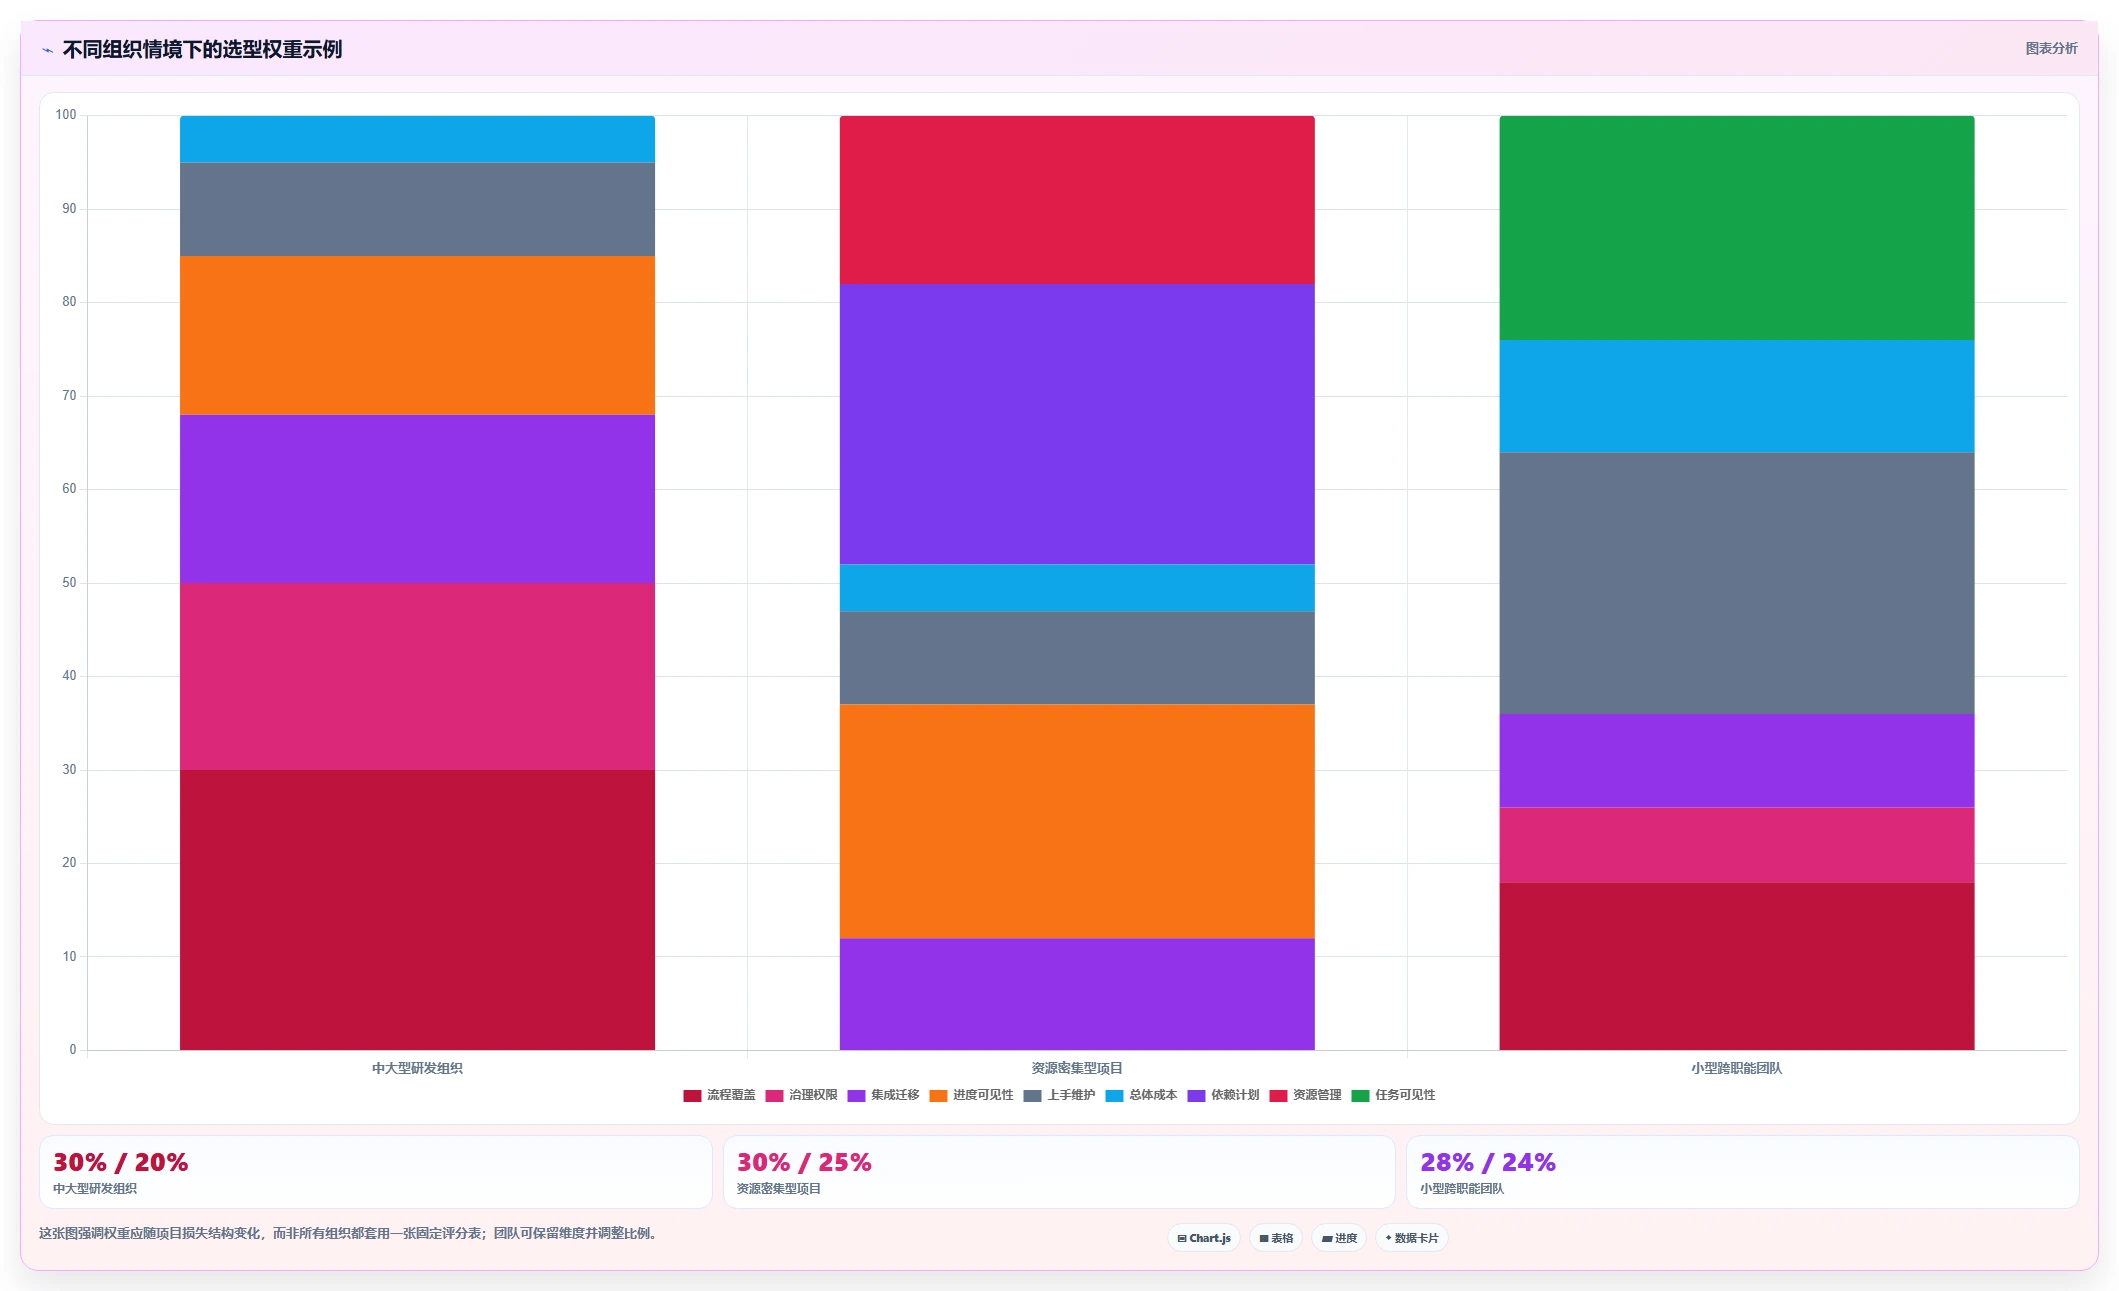Click gray 上手维护 segment in 中大型研发组织 bar
This screenshot has height=1291, width=2119.
417,209
